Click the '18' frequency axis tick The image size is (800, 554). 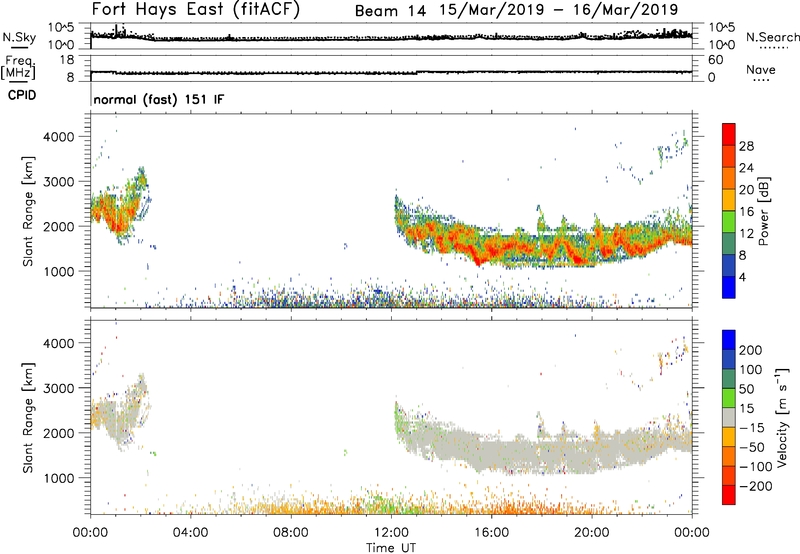[67, 60]
